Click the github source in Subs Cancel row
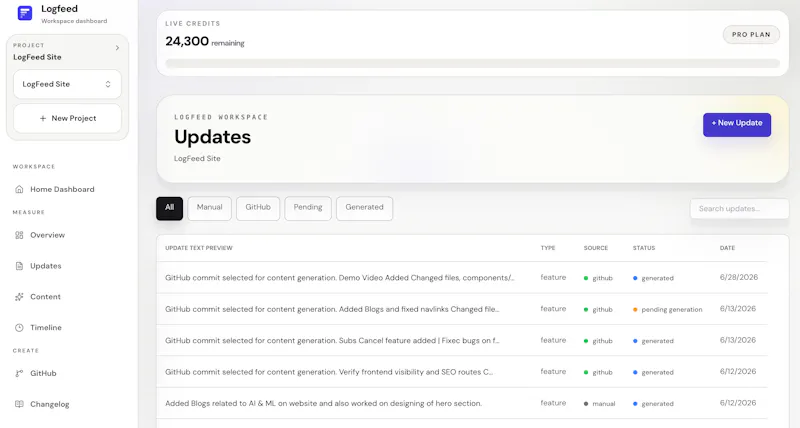This screenshot has height=428, width=800. click(x=598, y=341)
